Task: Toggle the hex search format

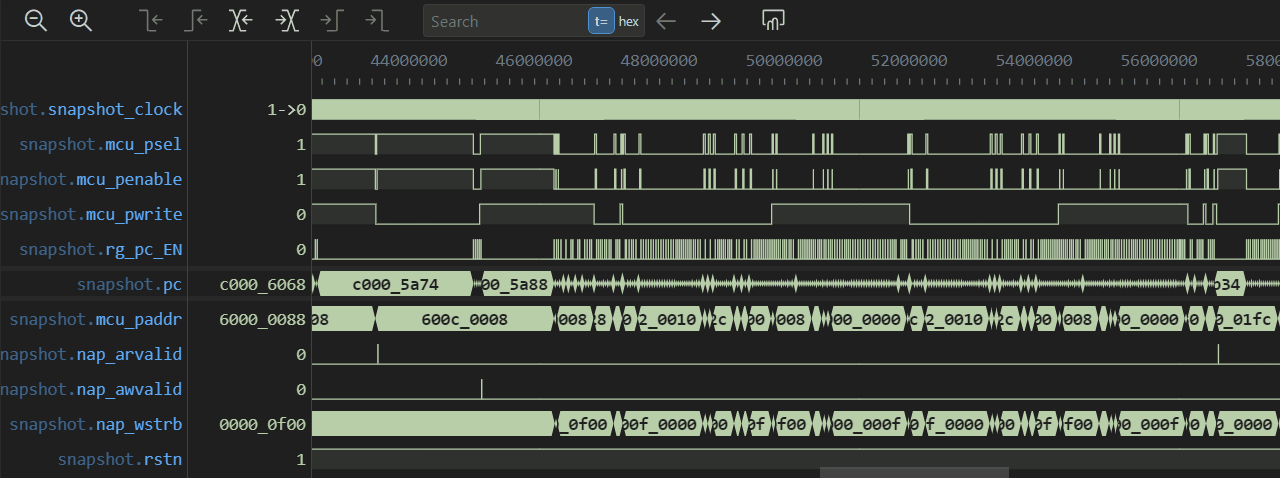Action: [x=629, y=21]
